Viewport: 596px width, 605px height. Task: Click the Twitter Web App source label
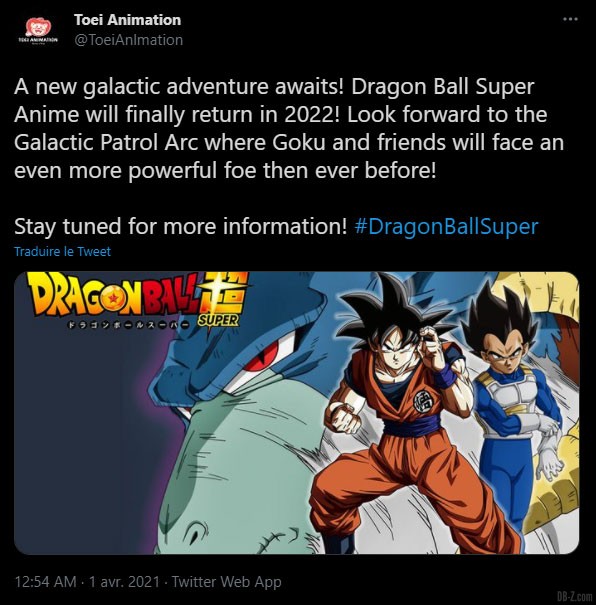(x=226, y=582)
